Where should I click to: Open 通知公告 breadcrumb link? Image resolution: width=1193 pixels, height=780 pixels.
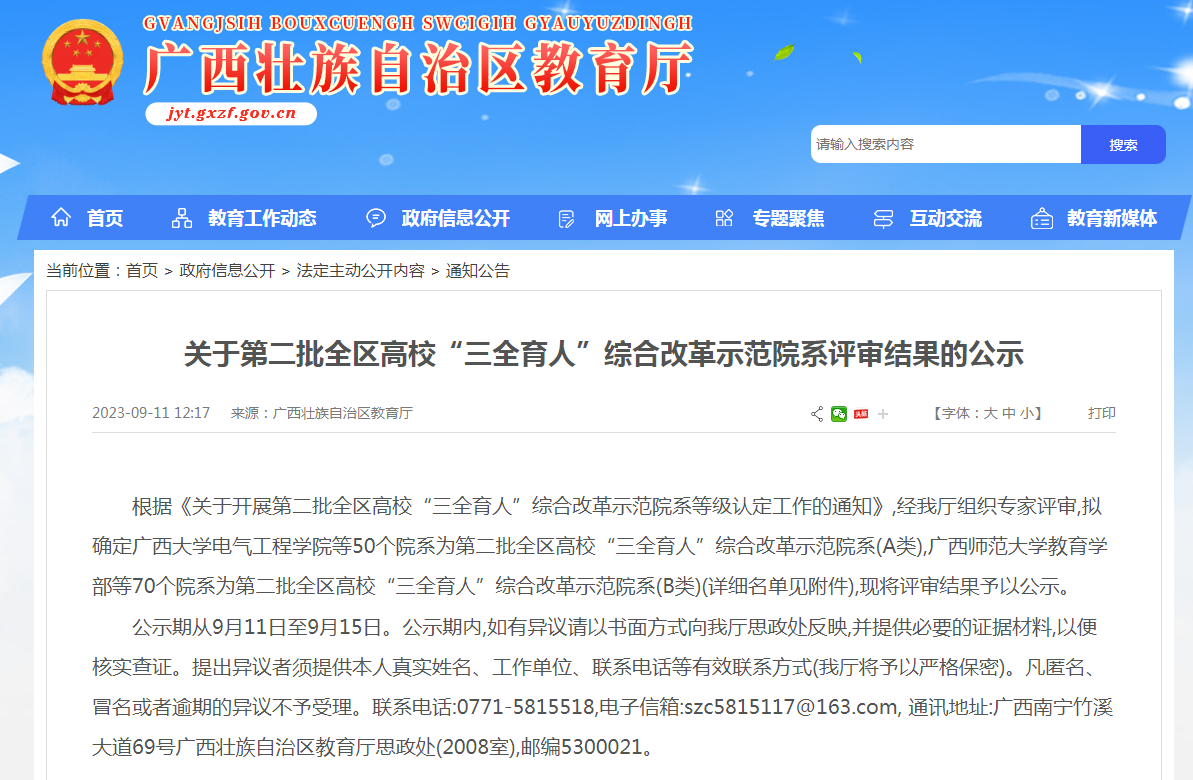point(477,271)
